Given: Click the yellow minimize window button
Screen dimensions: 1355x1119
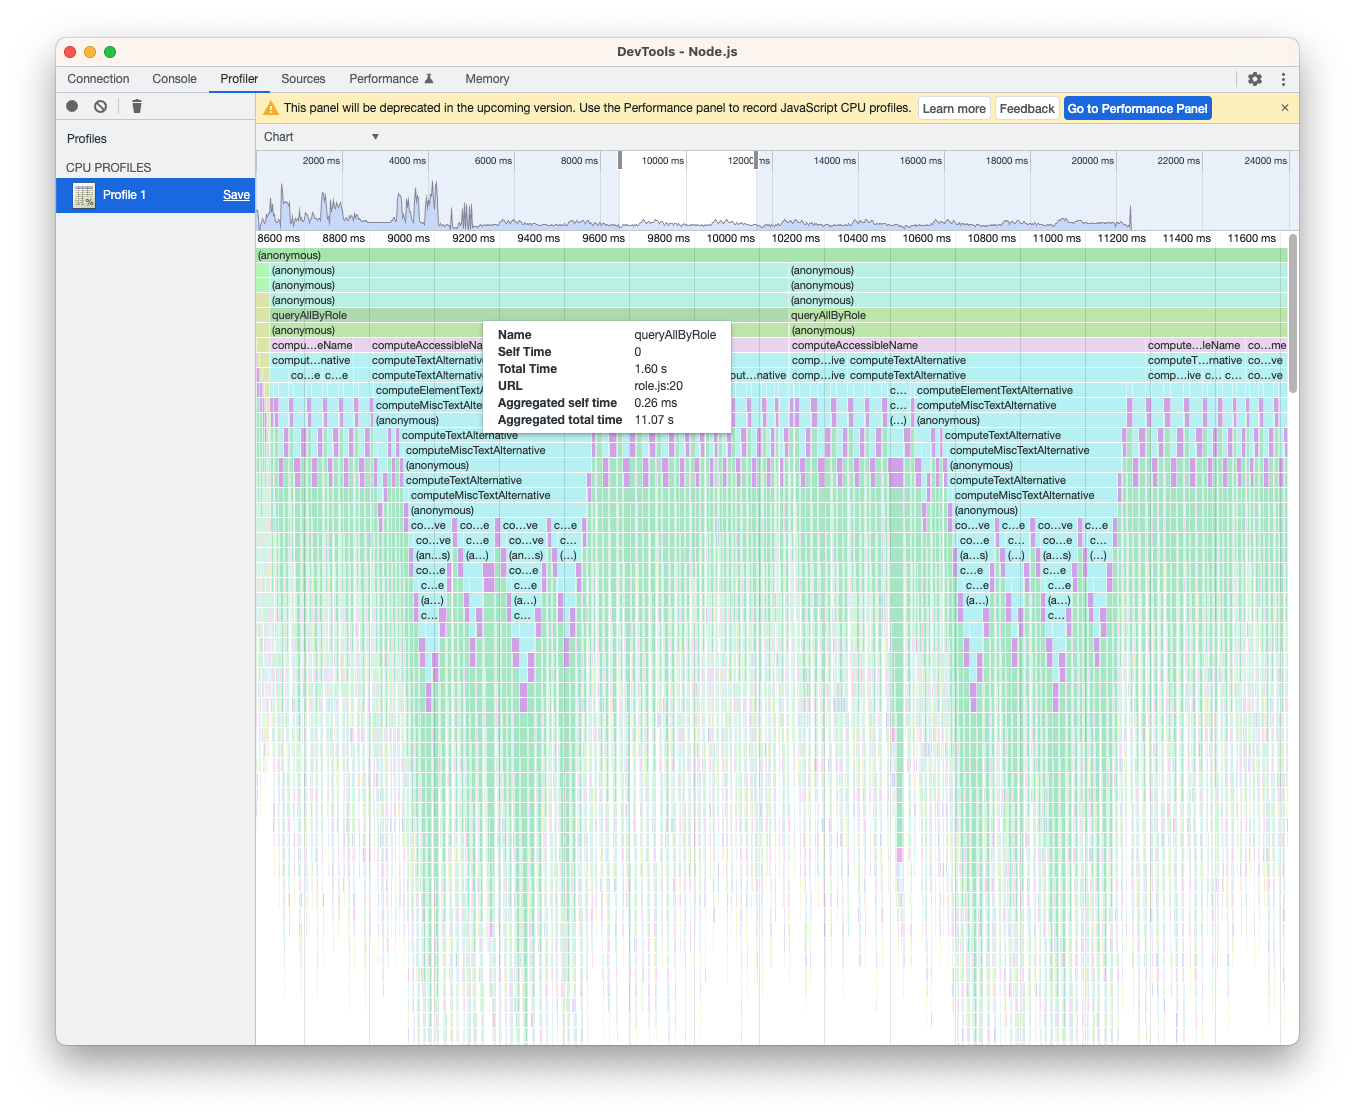Looking at the screenshot, I should coord(90,52).
